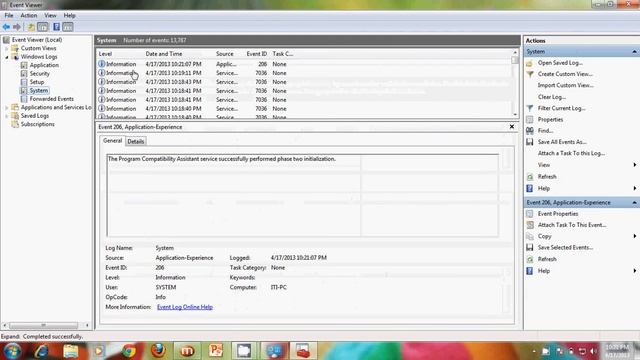Click Create Custom View action
This screenshot has width=640, height=360.
[565, 74]
